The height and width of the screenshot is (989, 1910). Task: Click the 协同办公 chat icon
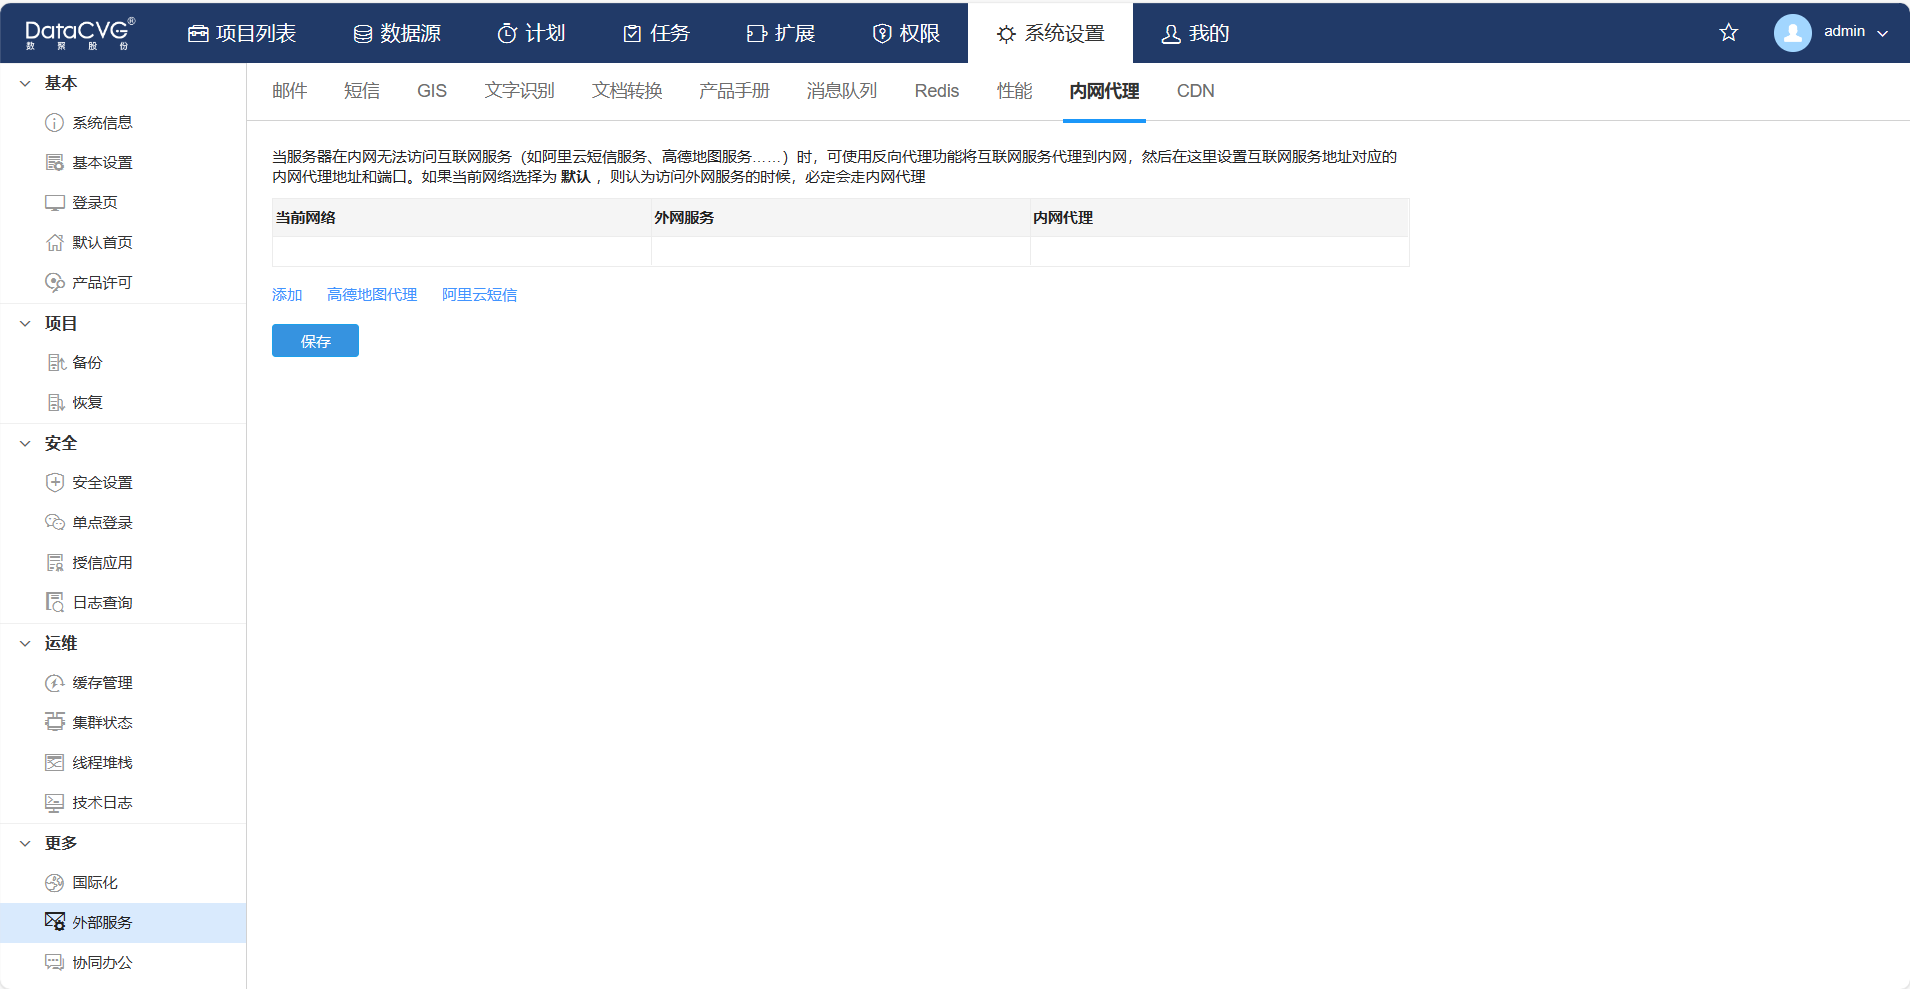(x=54, y=963)
